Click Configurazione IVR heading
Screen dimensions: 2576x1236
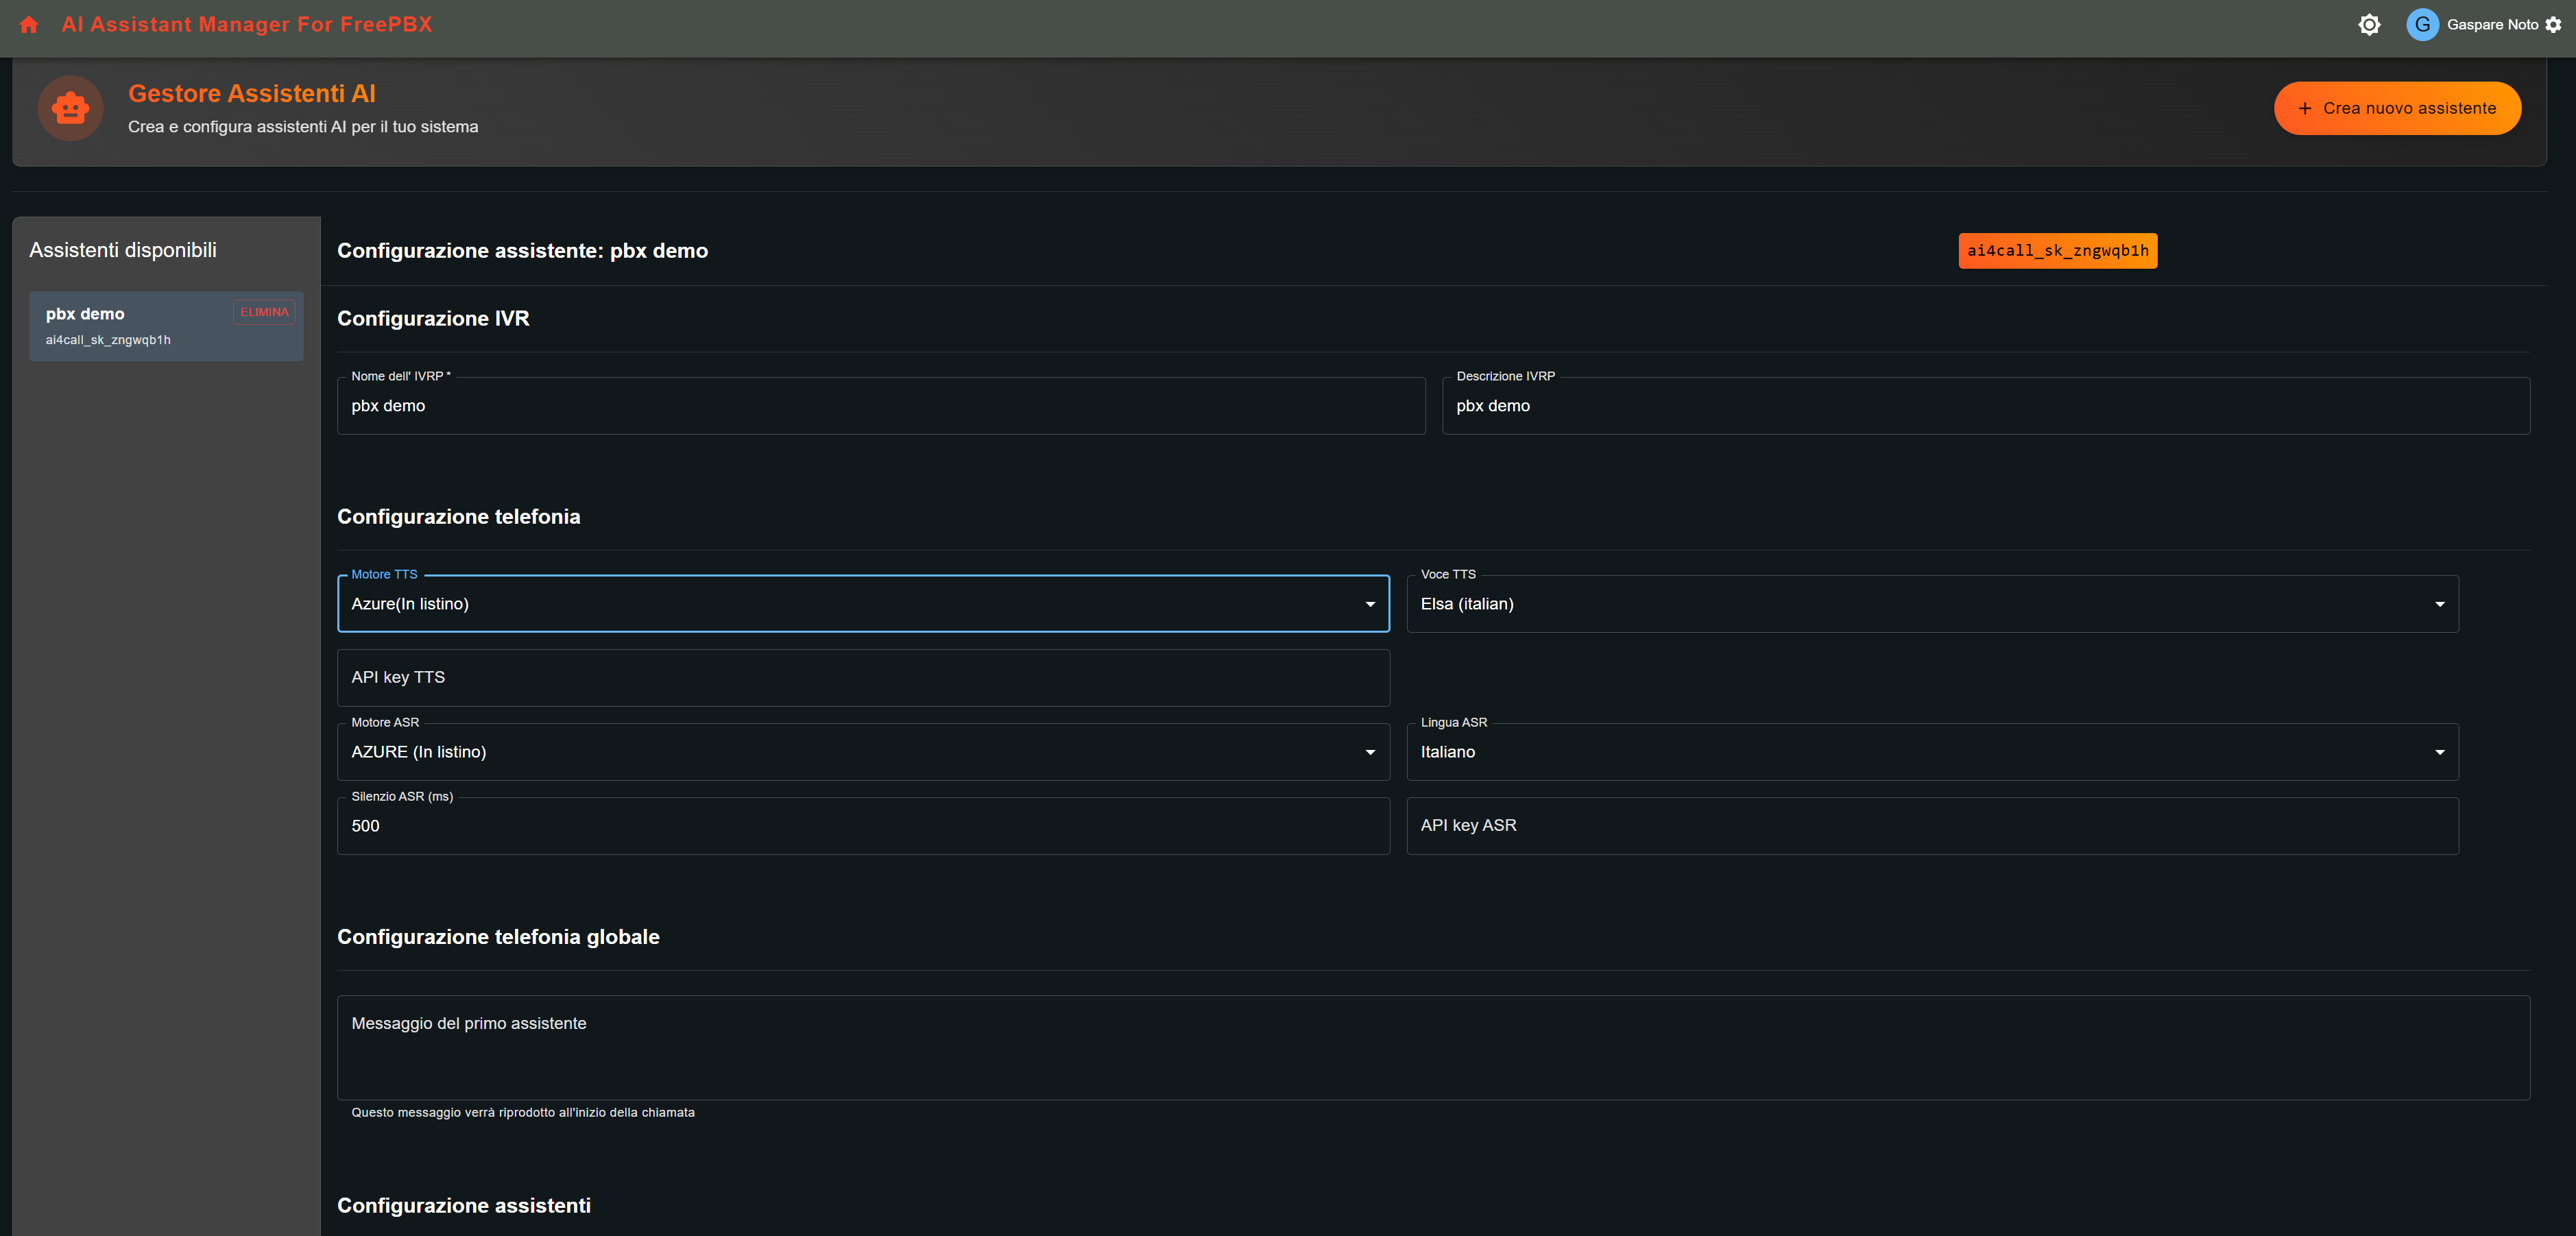(433, 319)
